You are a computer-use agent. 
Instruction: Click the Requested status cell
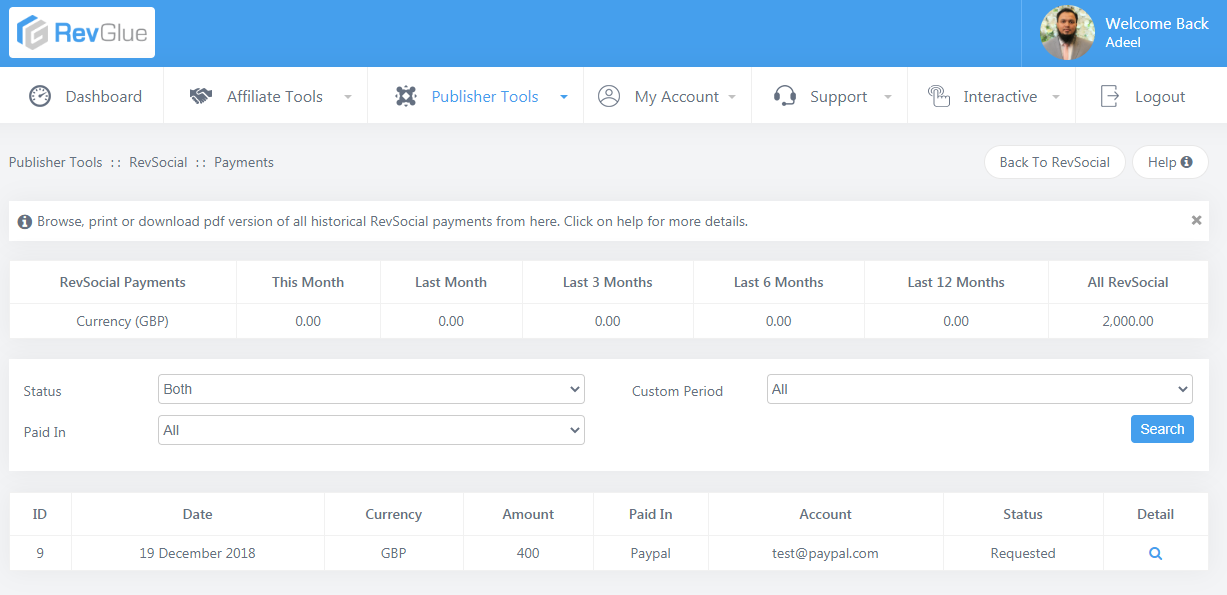coord(1023,553)
